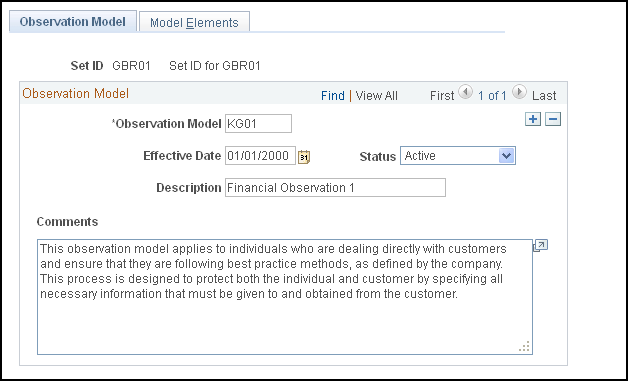Click the Status label
The image size is (628, 381).
coord(378,156)
